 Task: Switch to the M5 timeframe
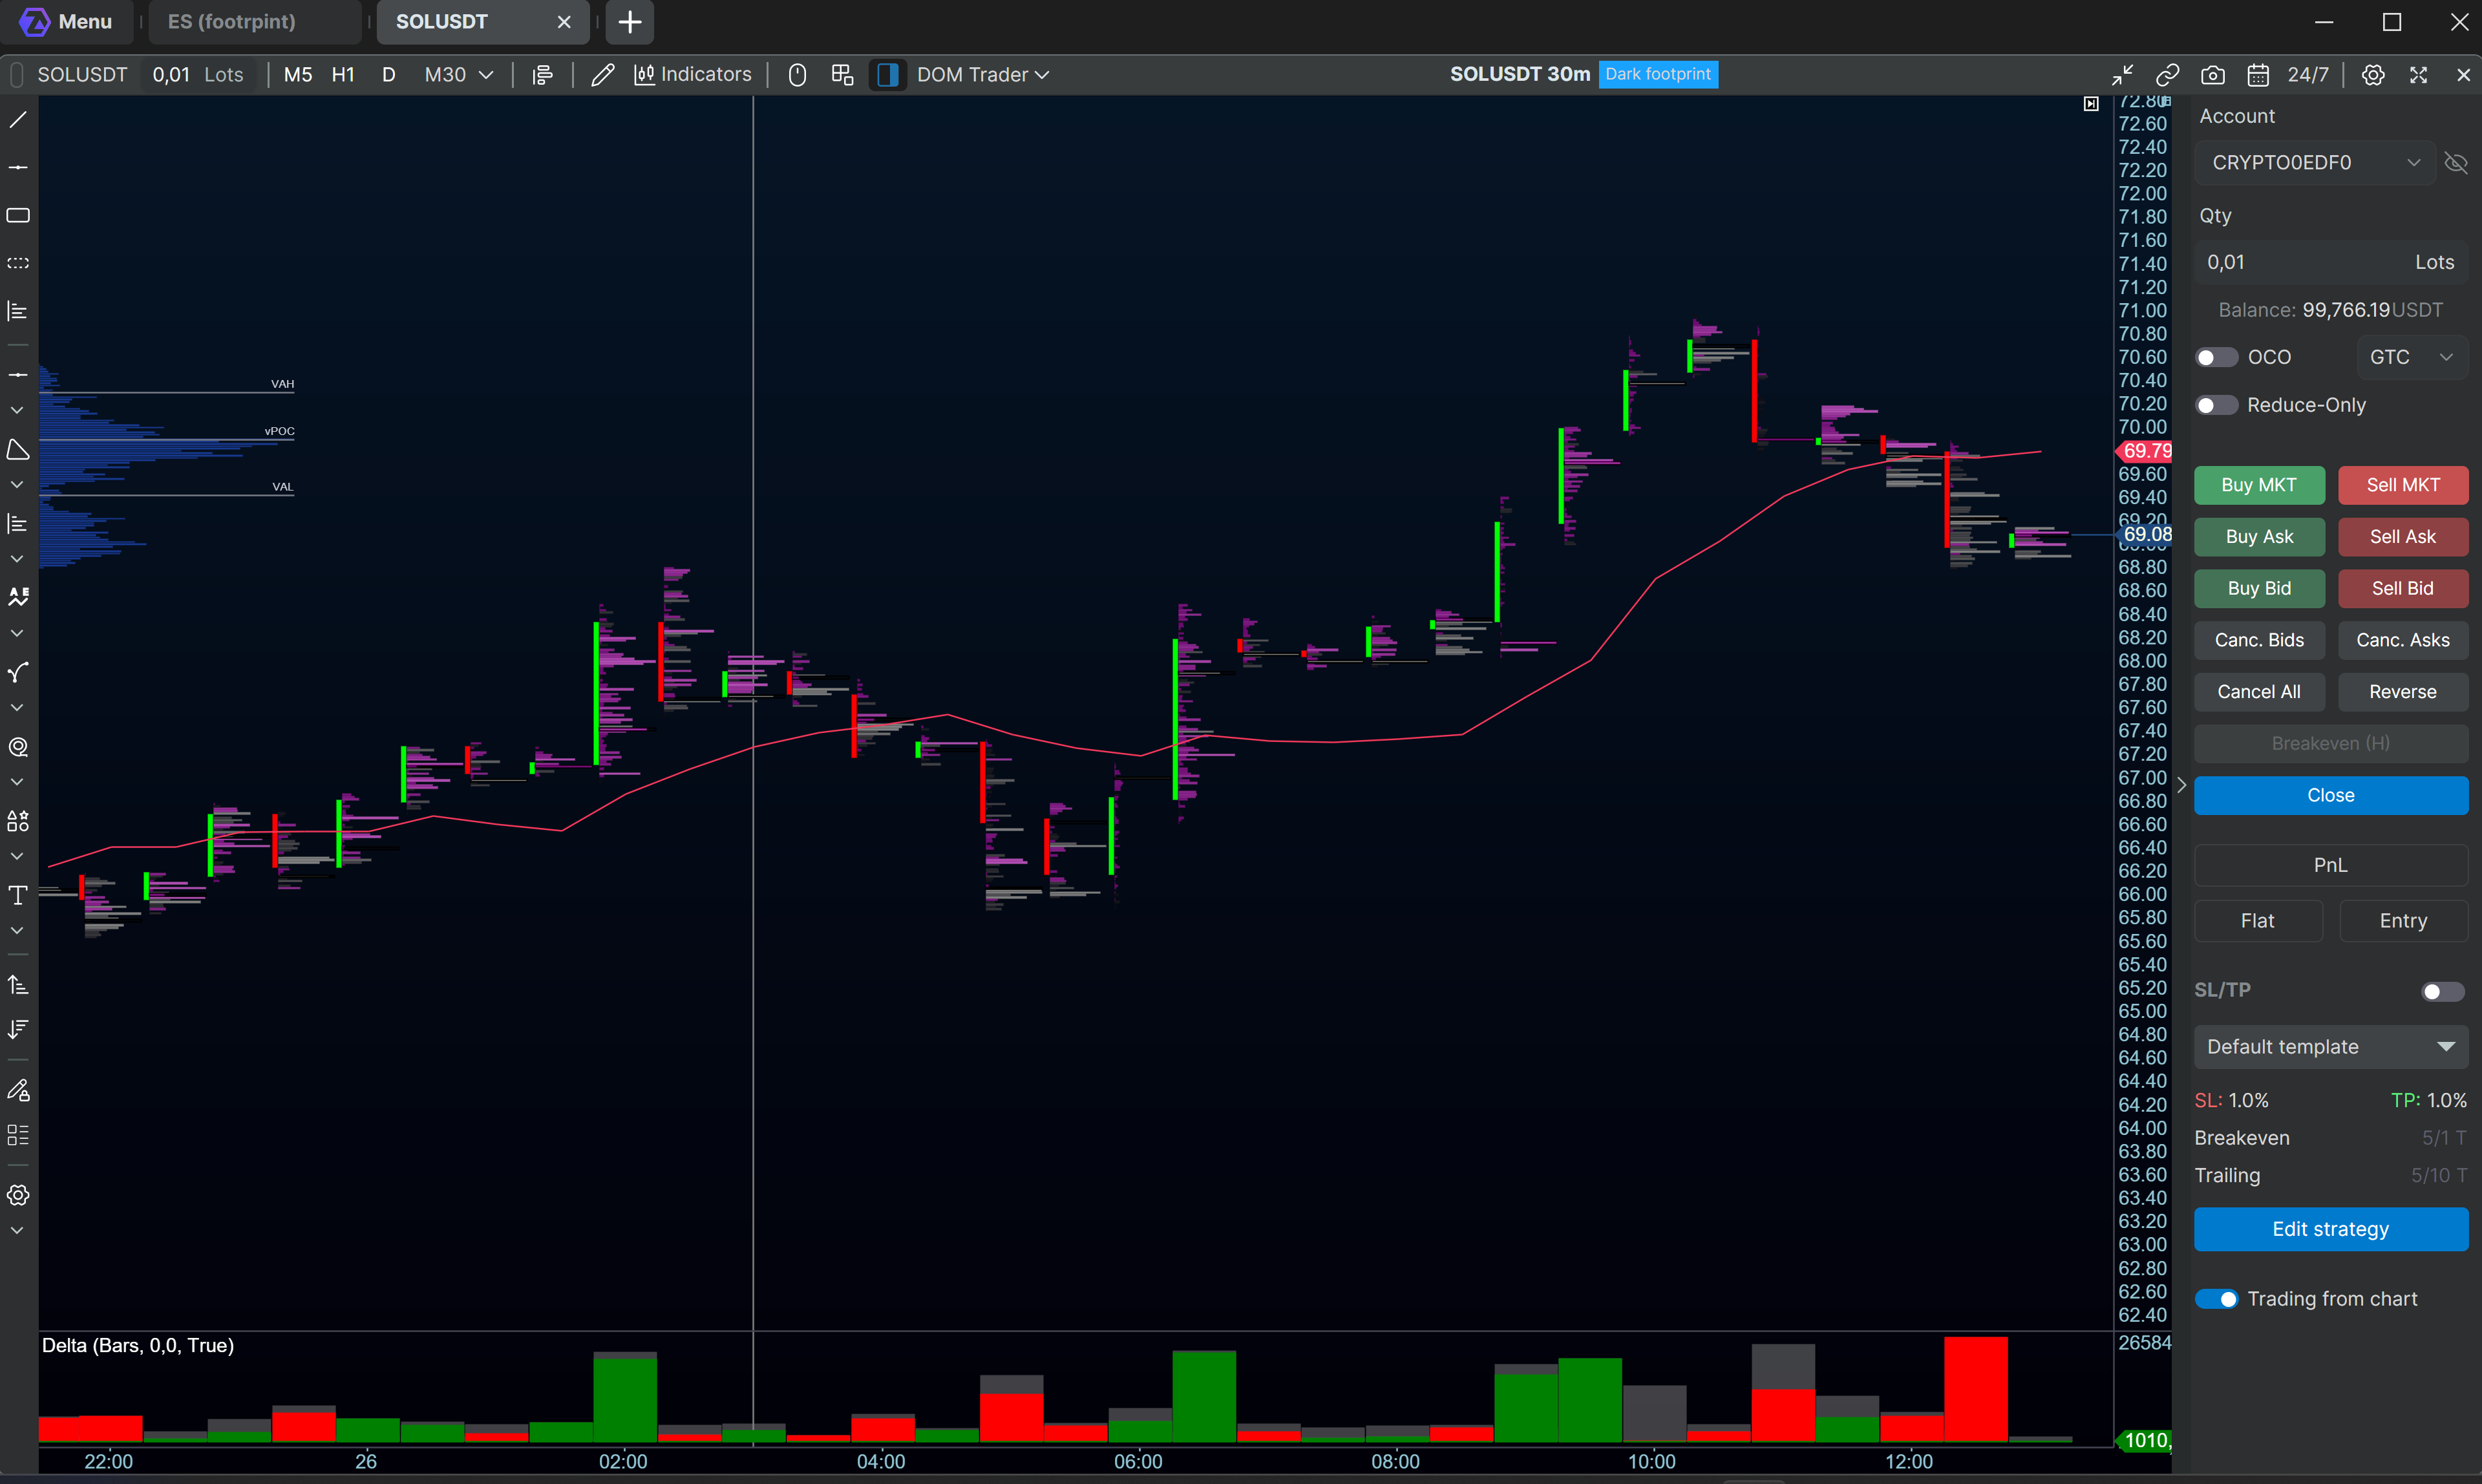[x=298, y=75]
